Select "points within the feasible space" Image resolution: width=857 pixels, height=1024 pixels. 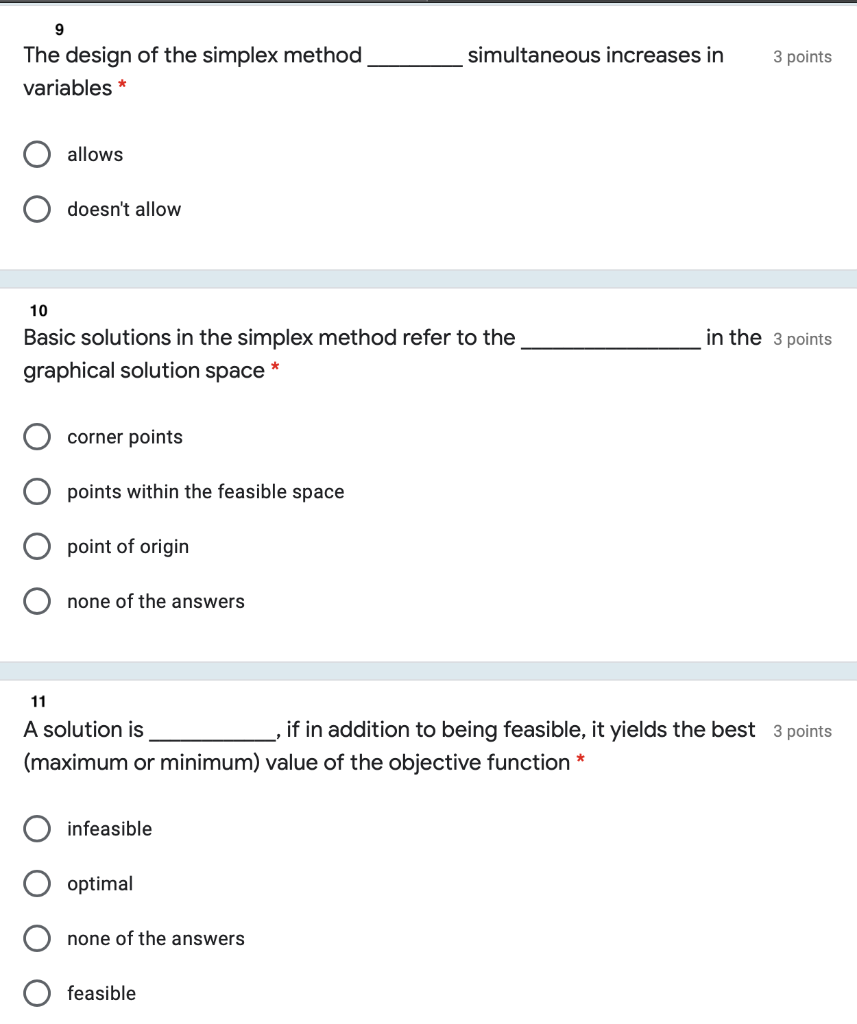click(x=36, y=491)
